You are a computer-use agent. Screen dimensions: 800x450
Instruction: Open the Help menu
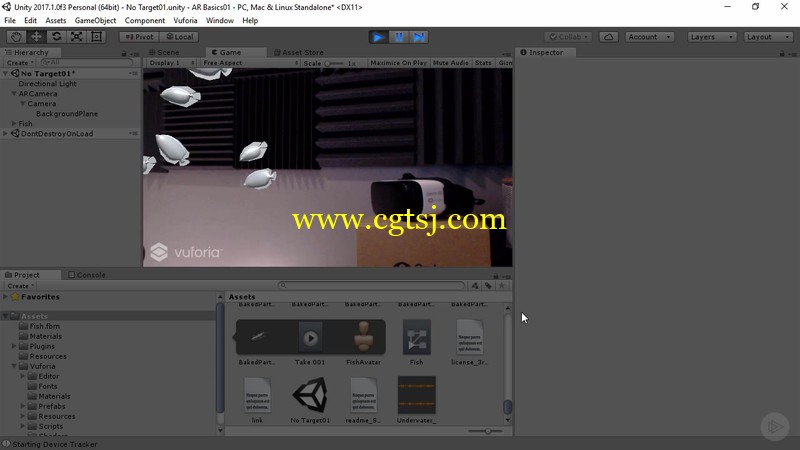click(250, 20)
